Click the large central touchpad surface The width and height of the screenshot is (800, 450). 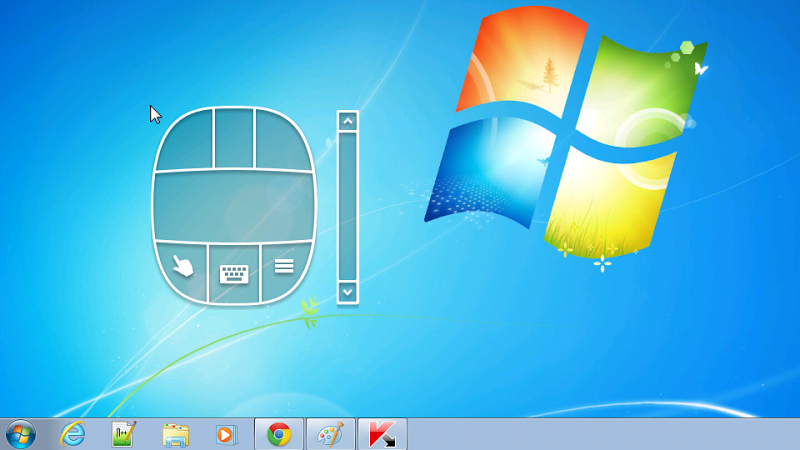pos(234,206)
